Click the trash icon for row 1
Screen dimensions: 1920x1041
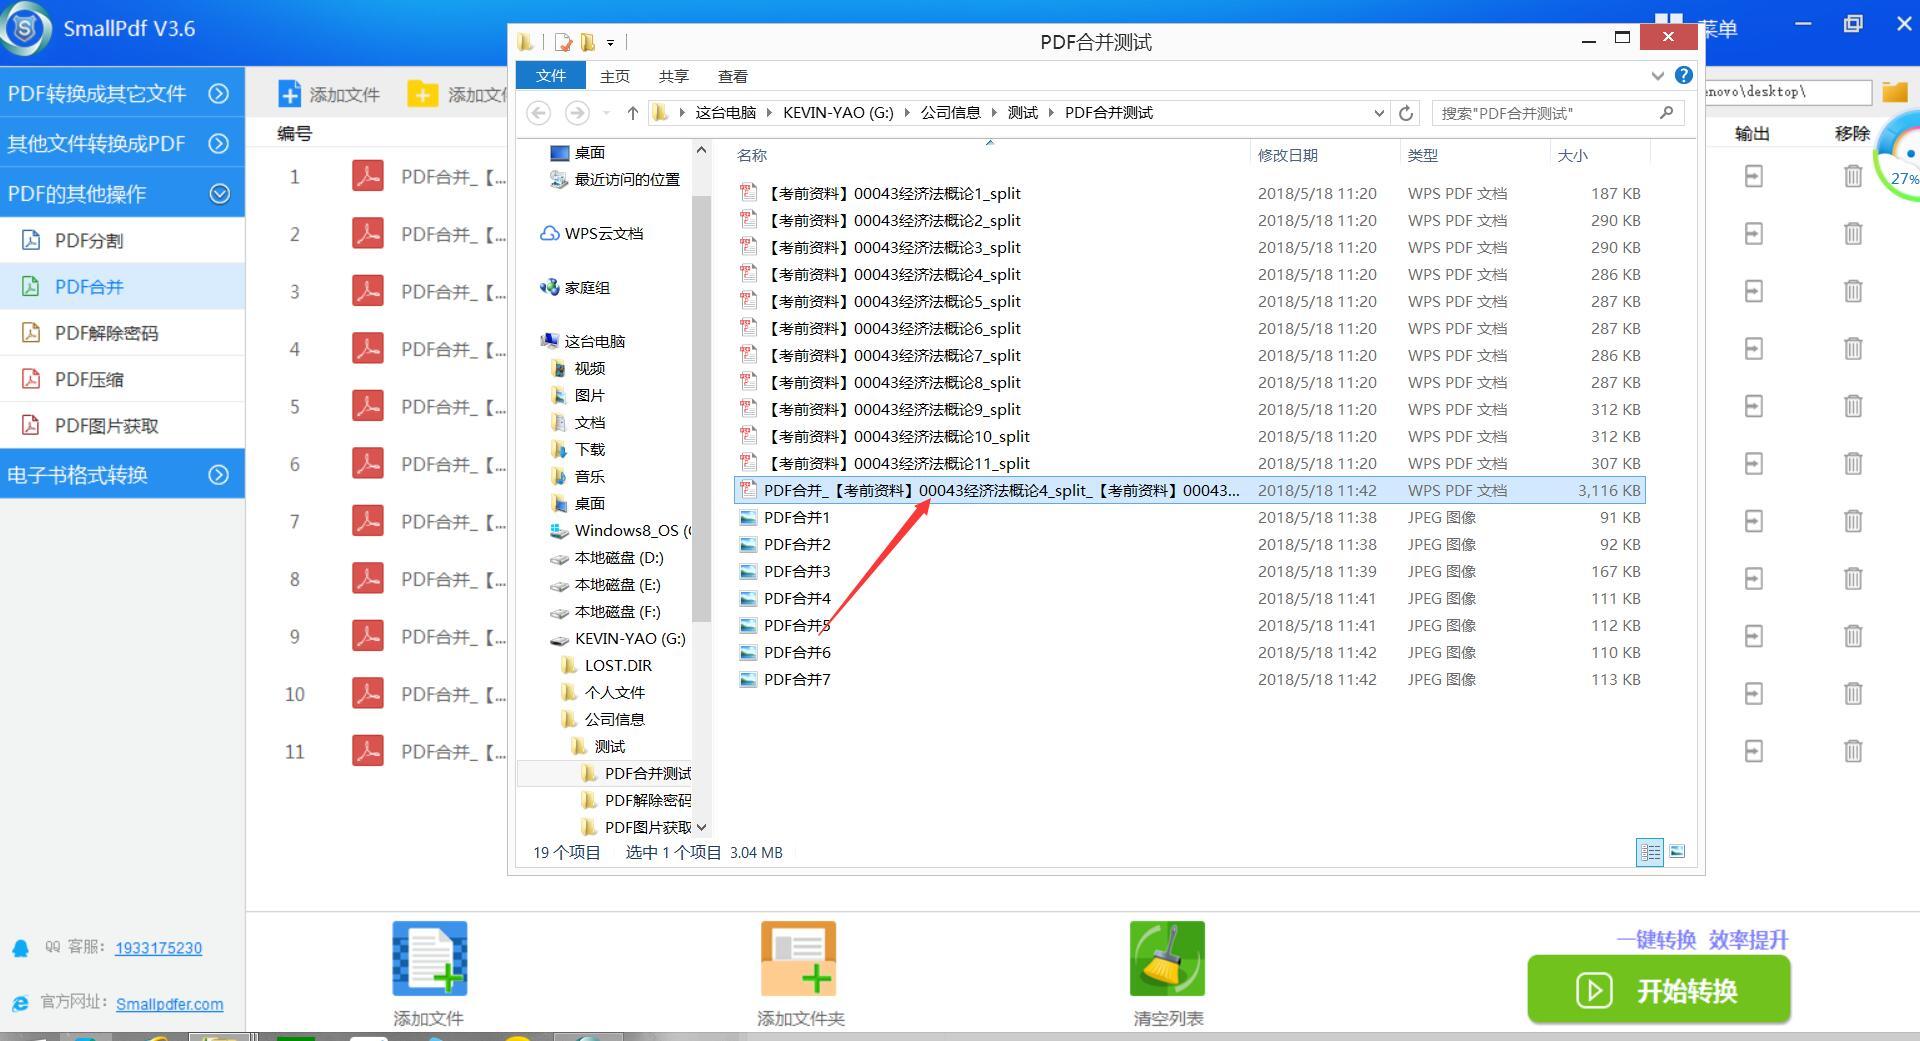(x=1852, y=177)
